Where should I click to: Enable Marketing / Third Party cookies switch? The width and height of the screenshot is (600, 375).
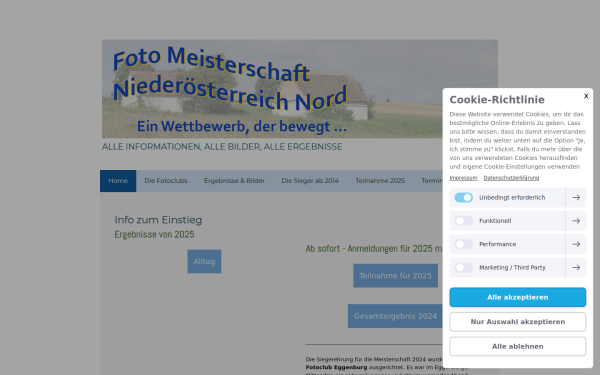pos(463,267)
